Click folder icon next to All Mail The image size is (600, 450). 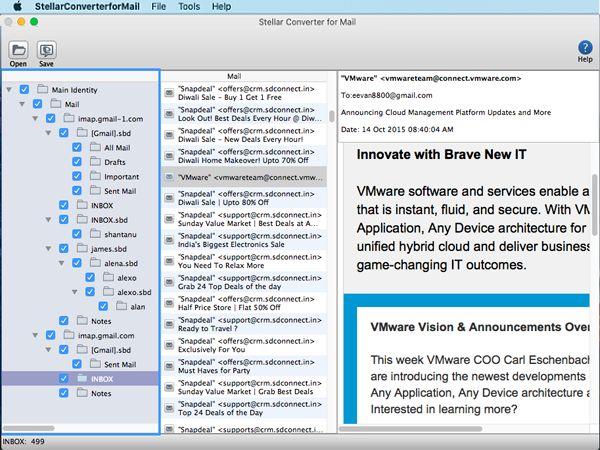click(95, 147)
